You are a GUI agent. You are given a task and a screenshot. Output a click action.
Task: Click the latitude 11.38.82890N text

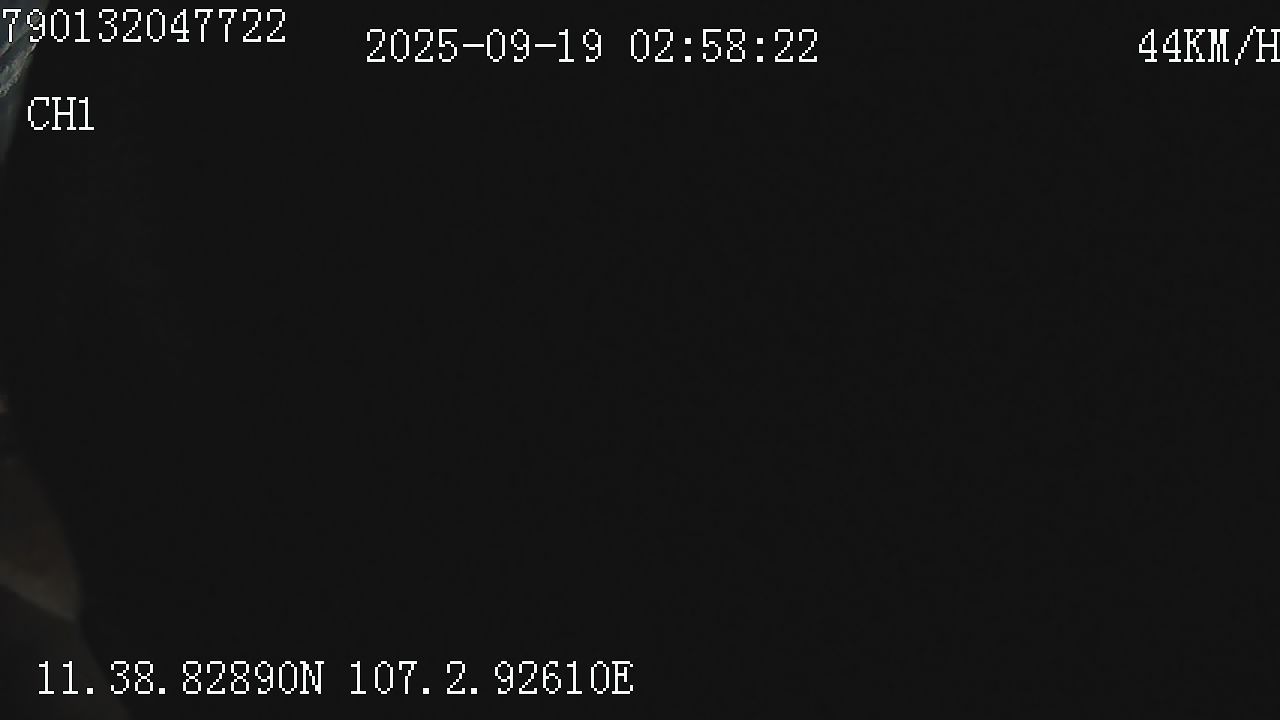coord(180,678)
